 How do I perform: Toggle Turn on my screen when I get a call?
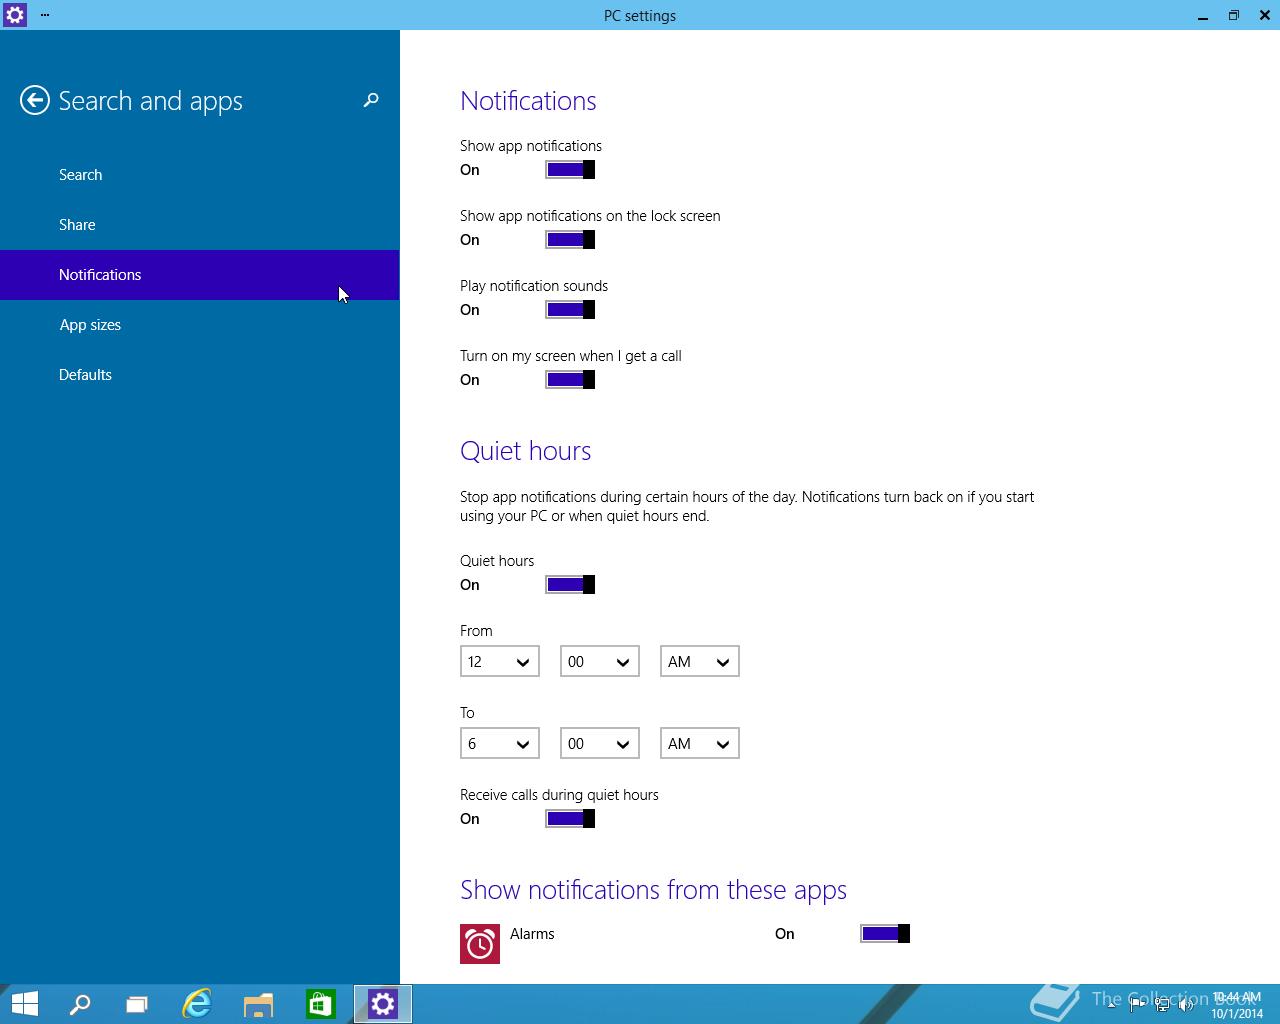click(x=570, y=380)
